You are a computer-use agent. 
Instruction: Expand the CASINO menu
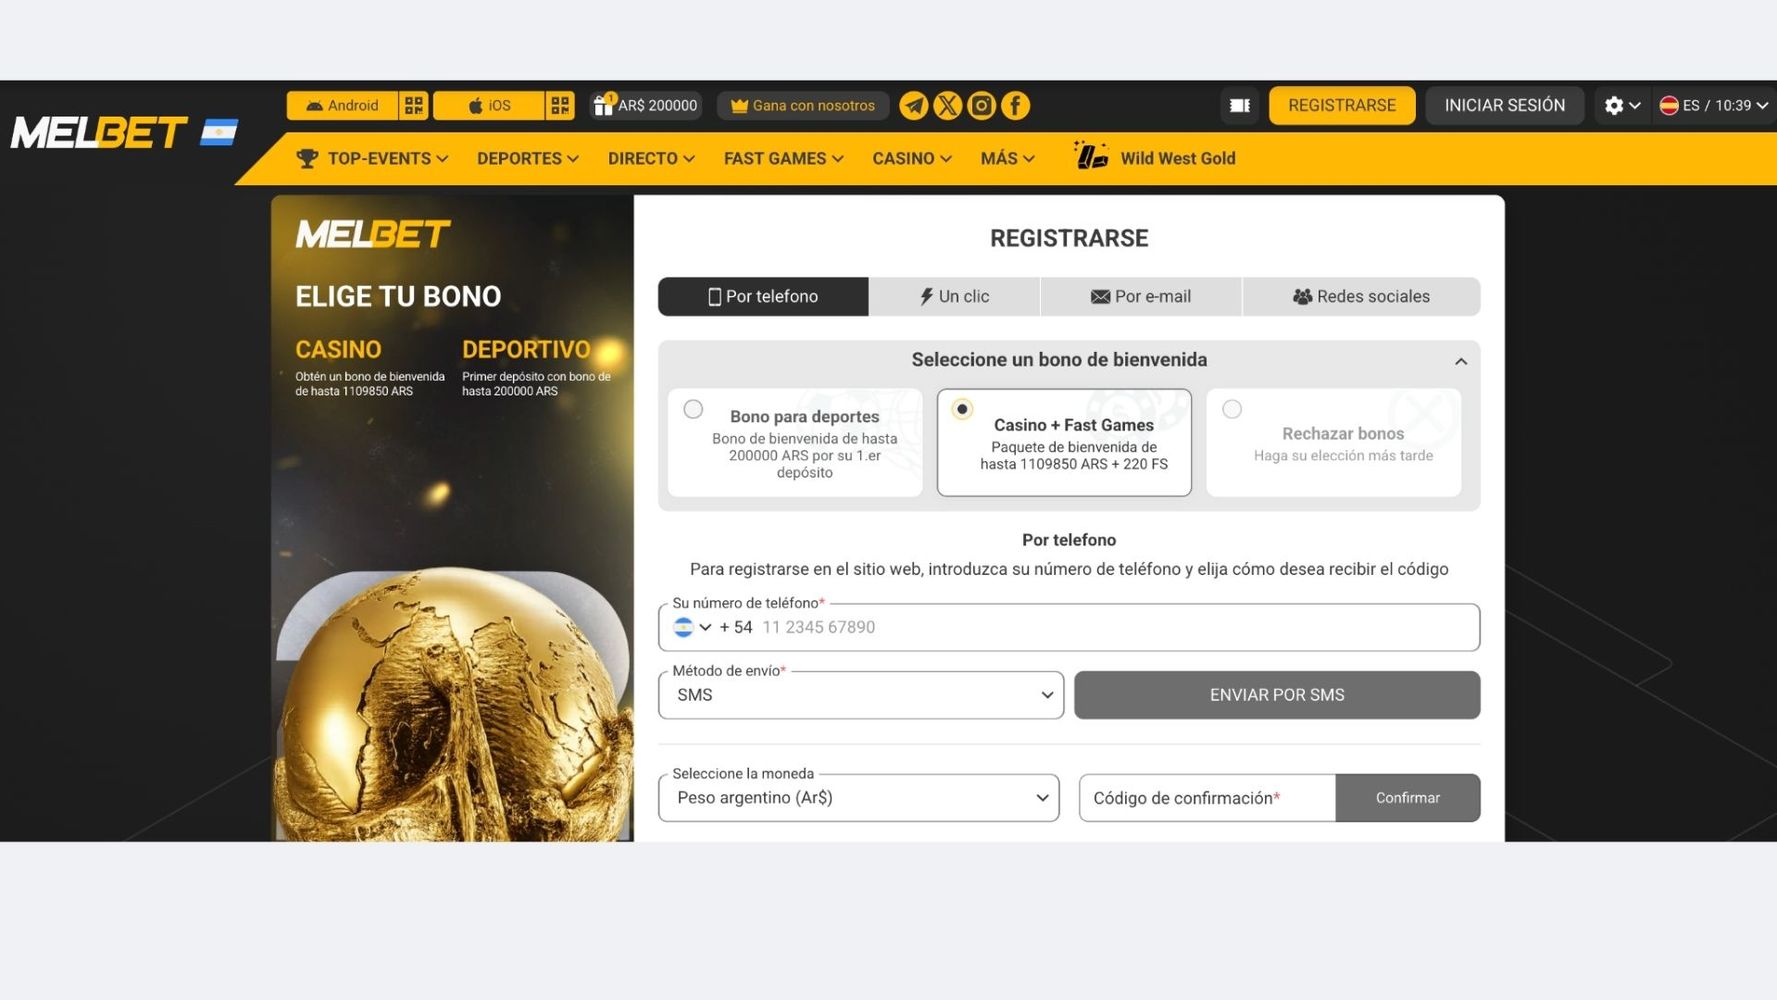click(x=912, y=158)
